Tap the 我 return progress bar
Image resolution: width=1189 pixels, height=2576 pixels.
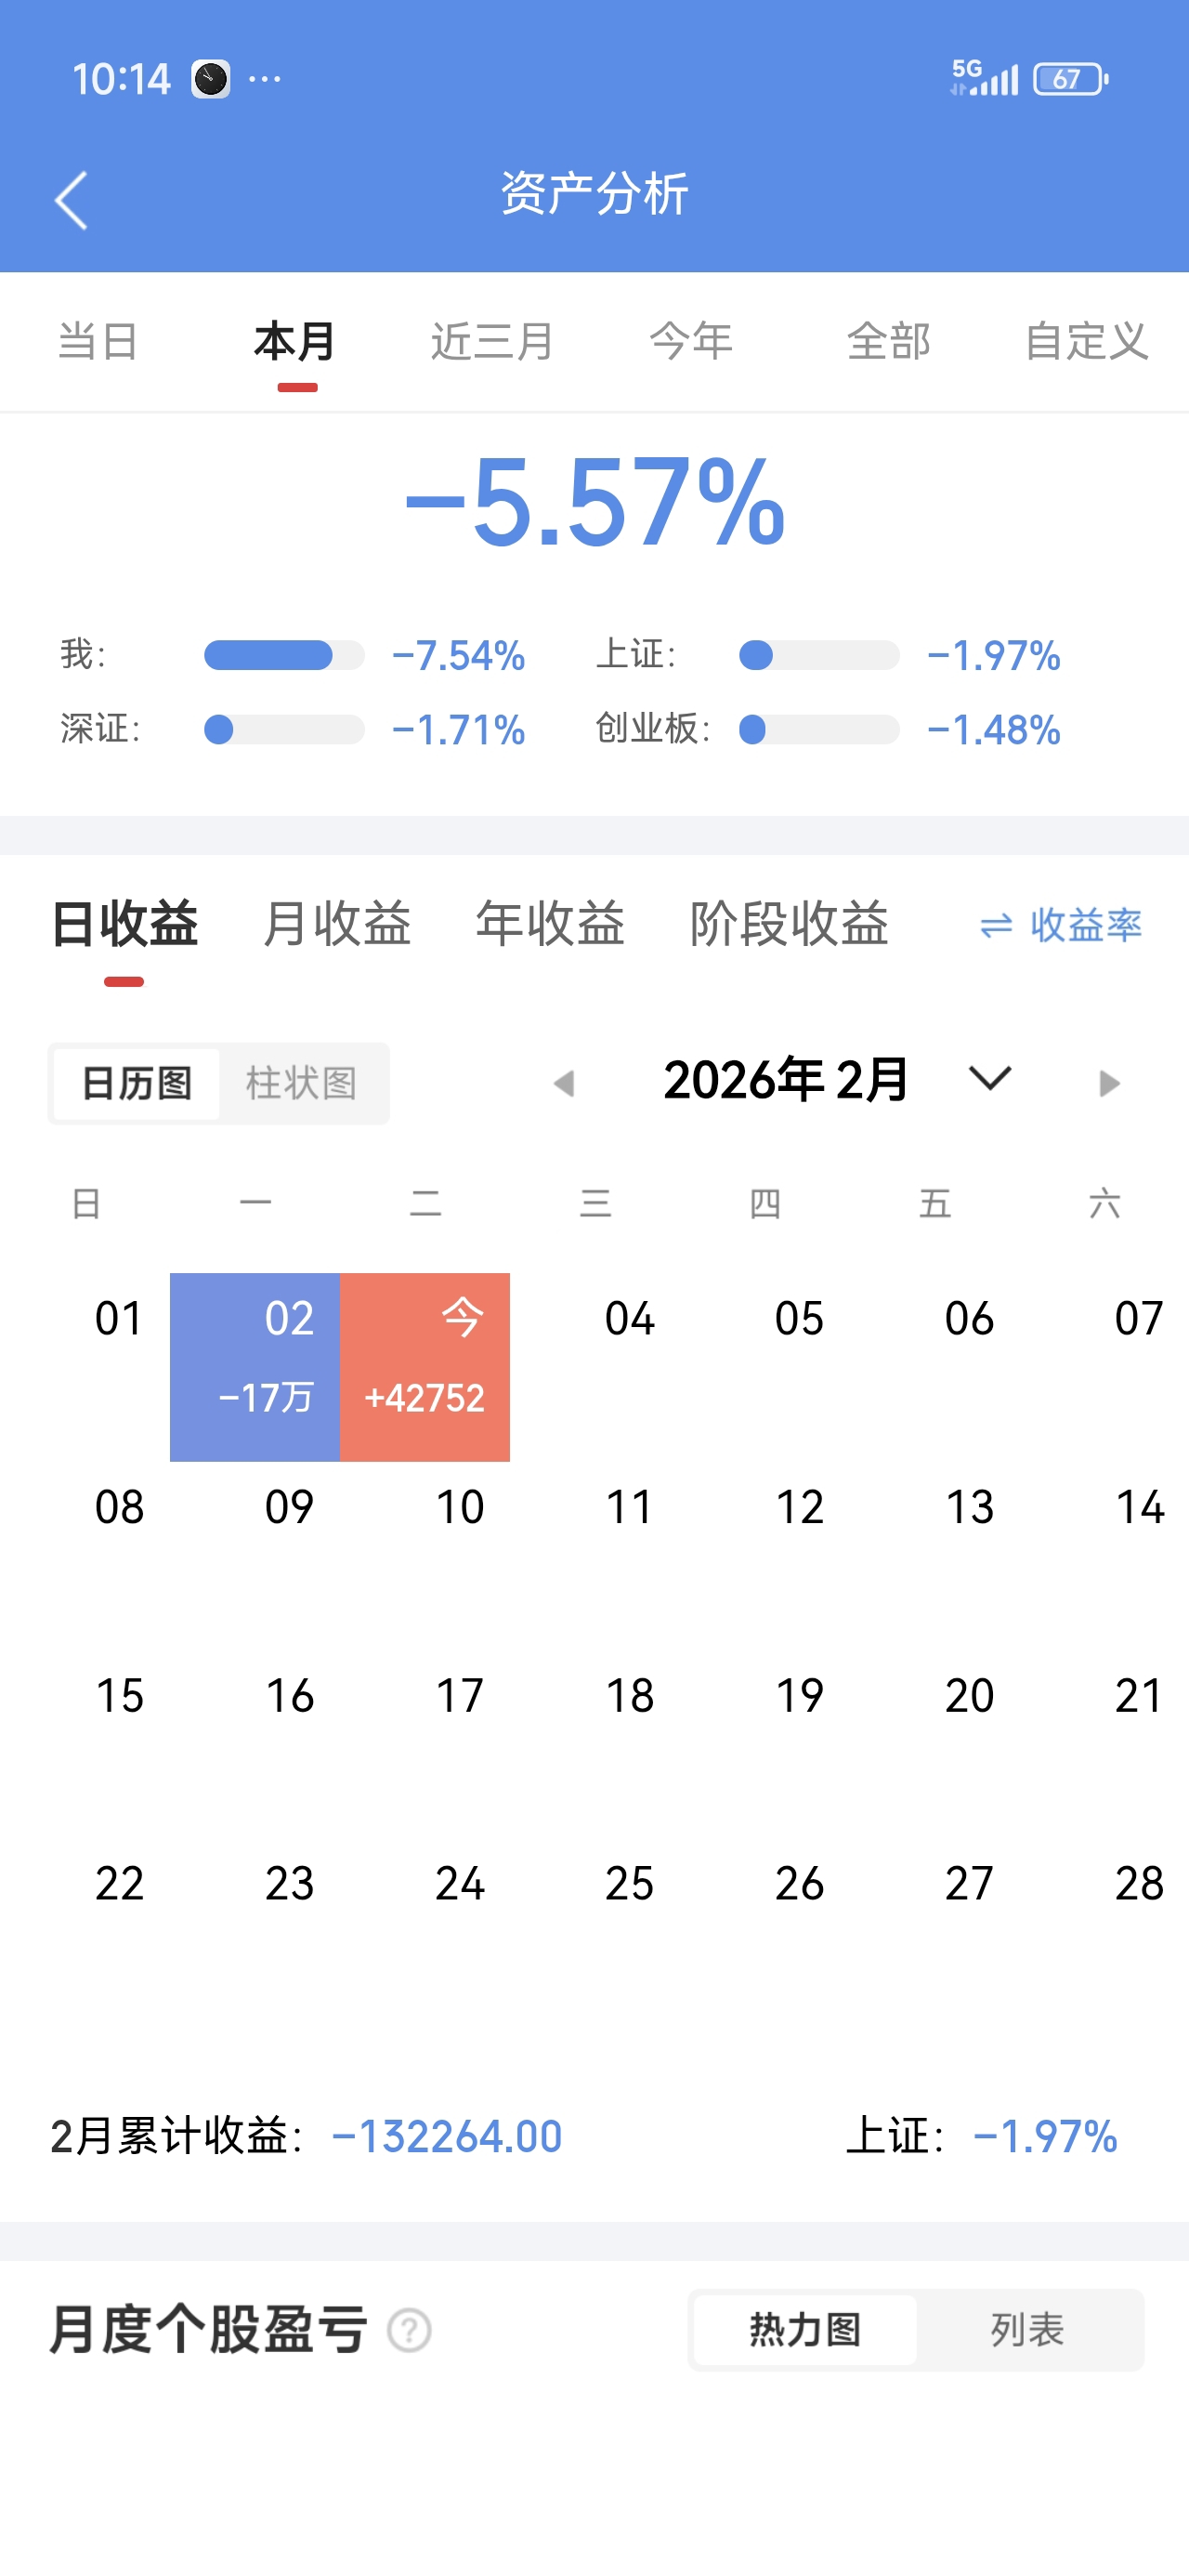point(284,655)
